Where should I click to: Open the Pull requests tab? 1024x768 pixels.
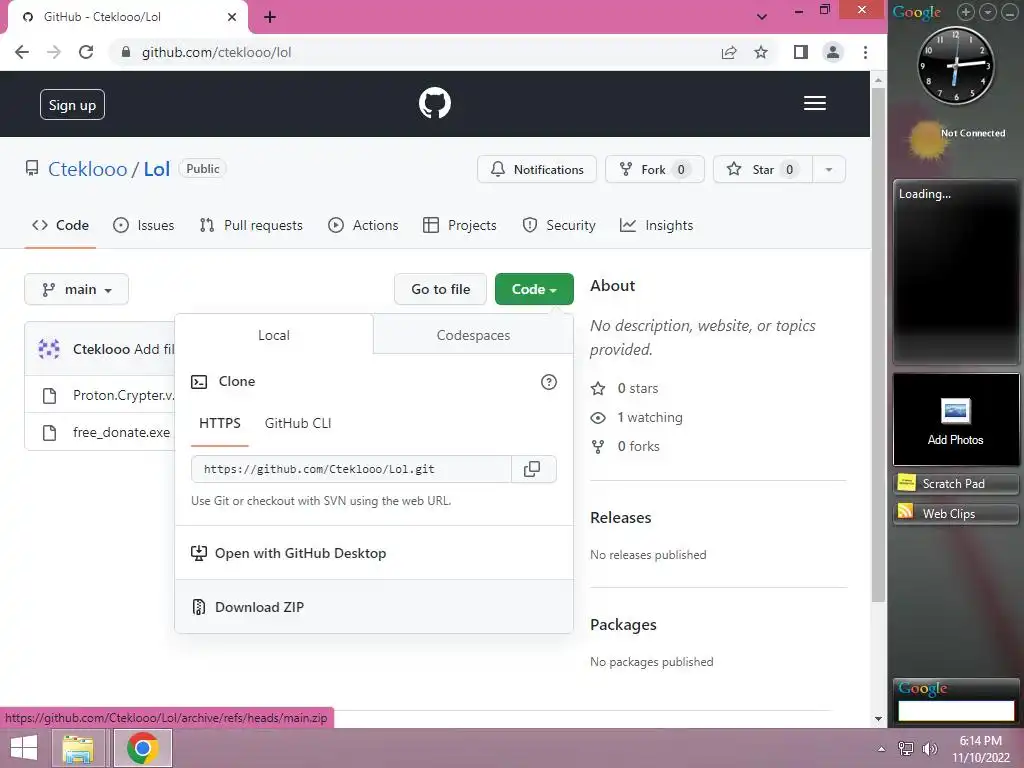pos(251,225)
